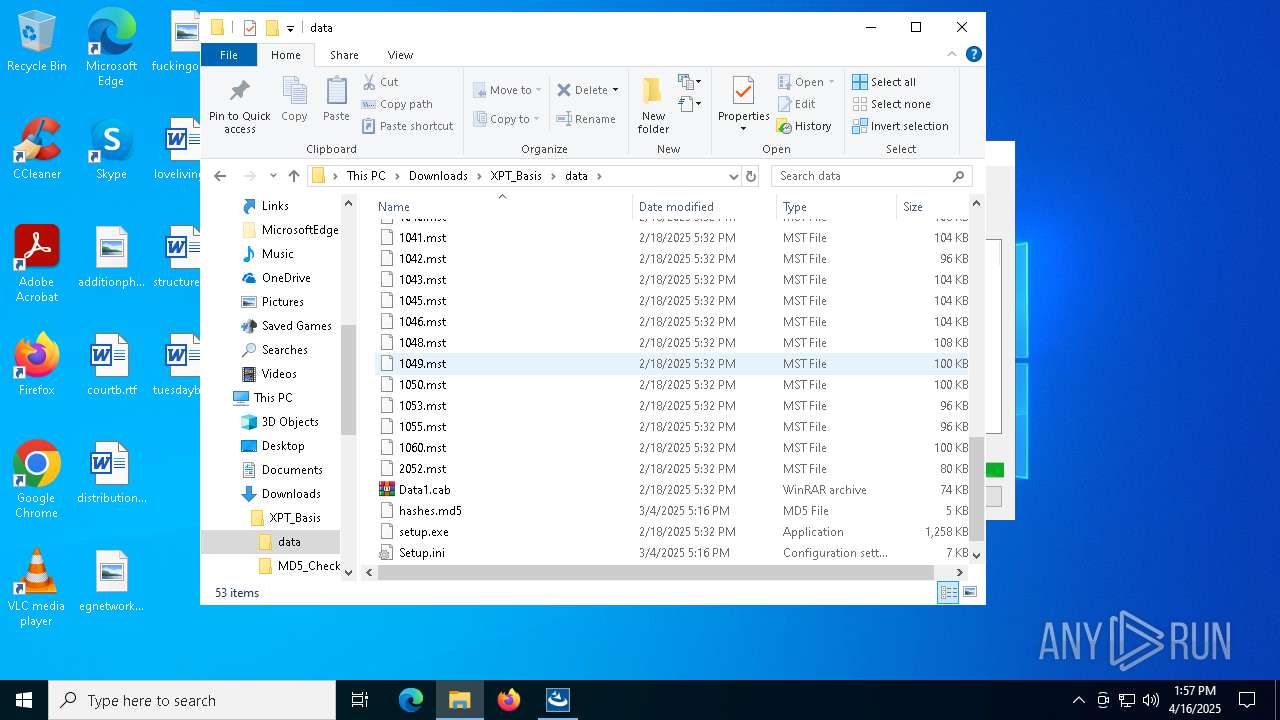Open the address bar history dropdown
This screenshot has width=1280, height=720.
734,176
